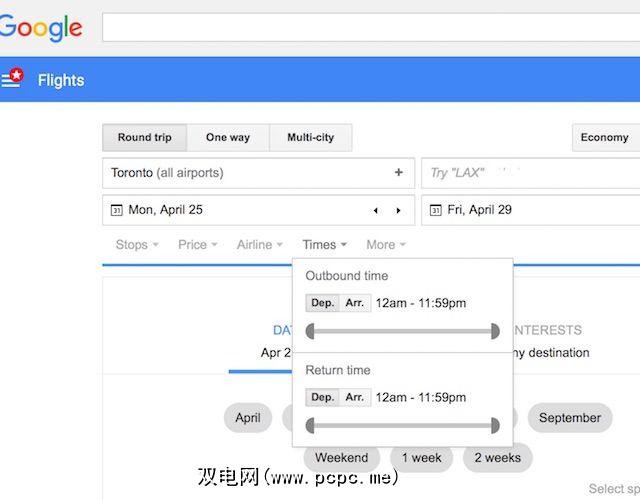Open the Economy cabin class selector

(x=604, y=138)
